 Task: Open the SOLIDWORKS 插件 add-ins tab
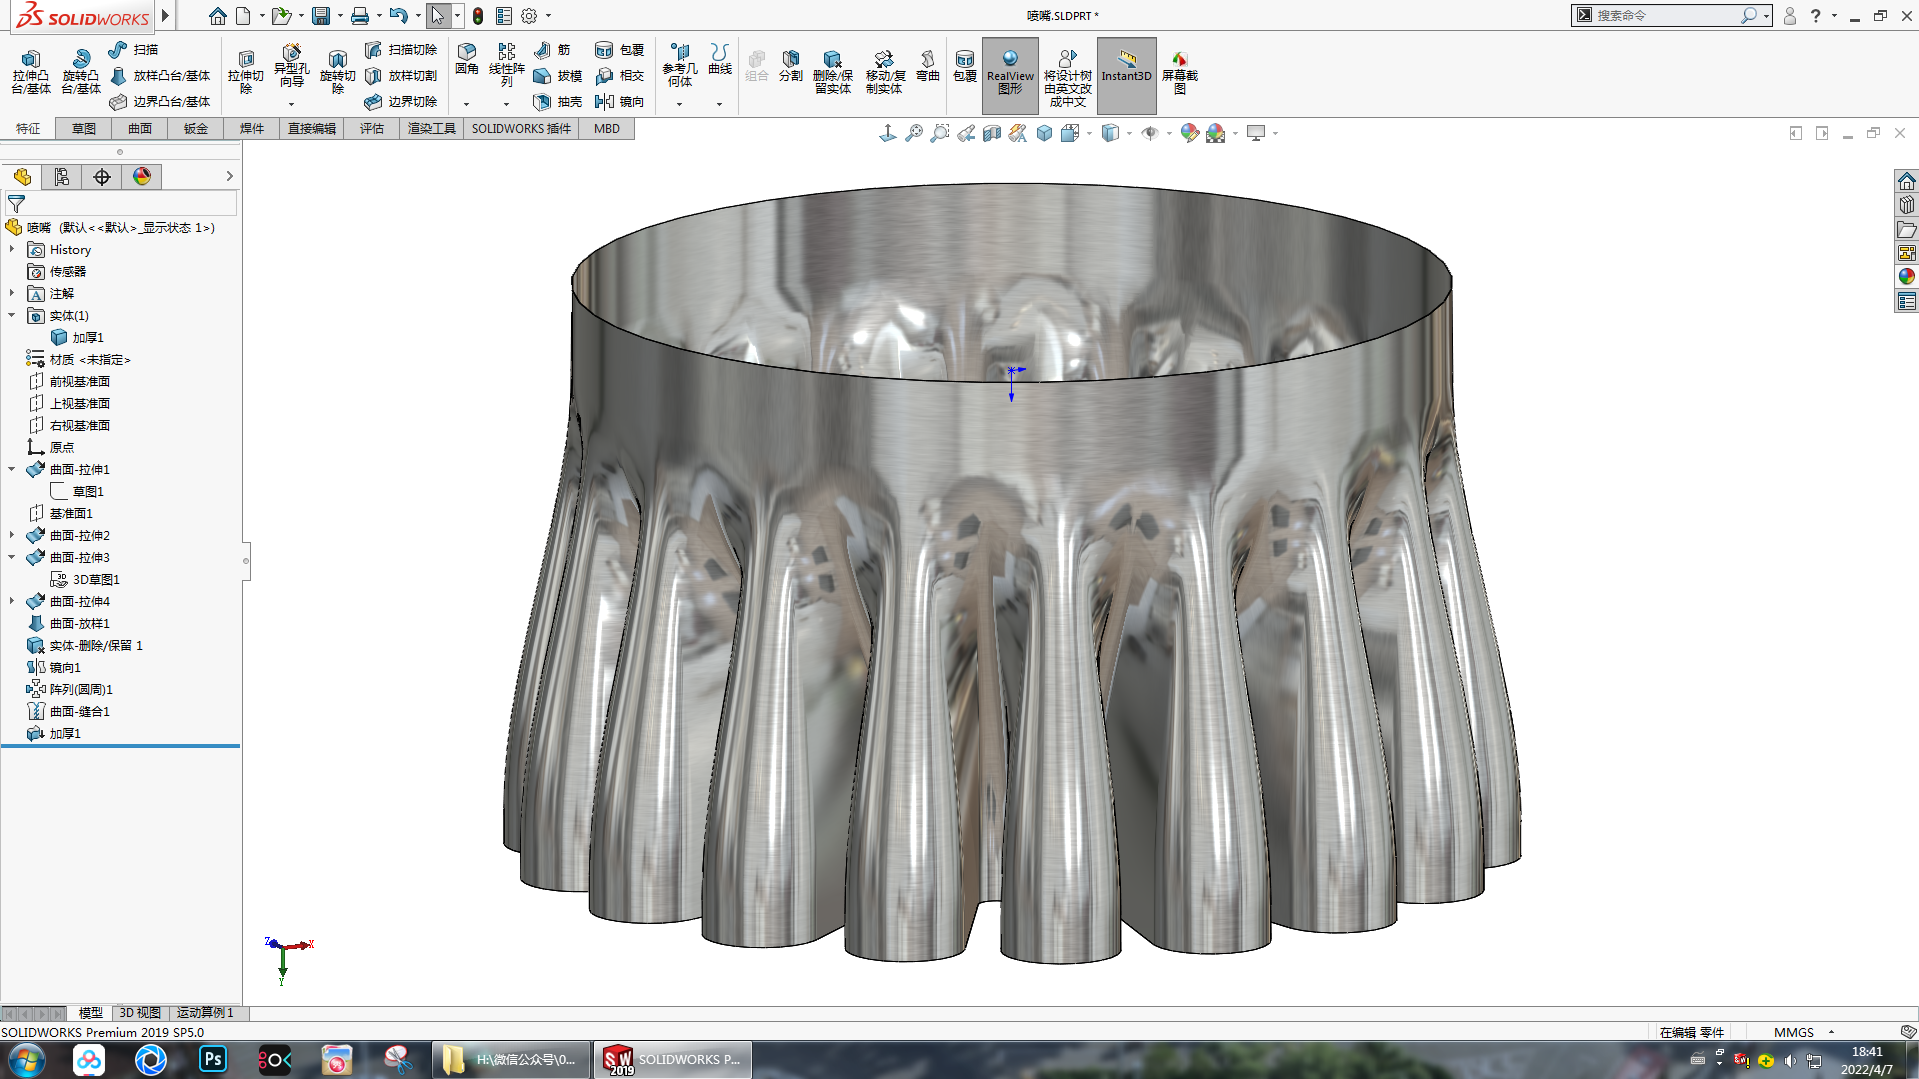521,129
